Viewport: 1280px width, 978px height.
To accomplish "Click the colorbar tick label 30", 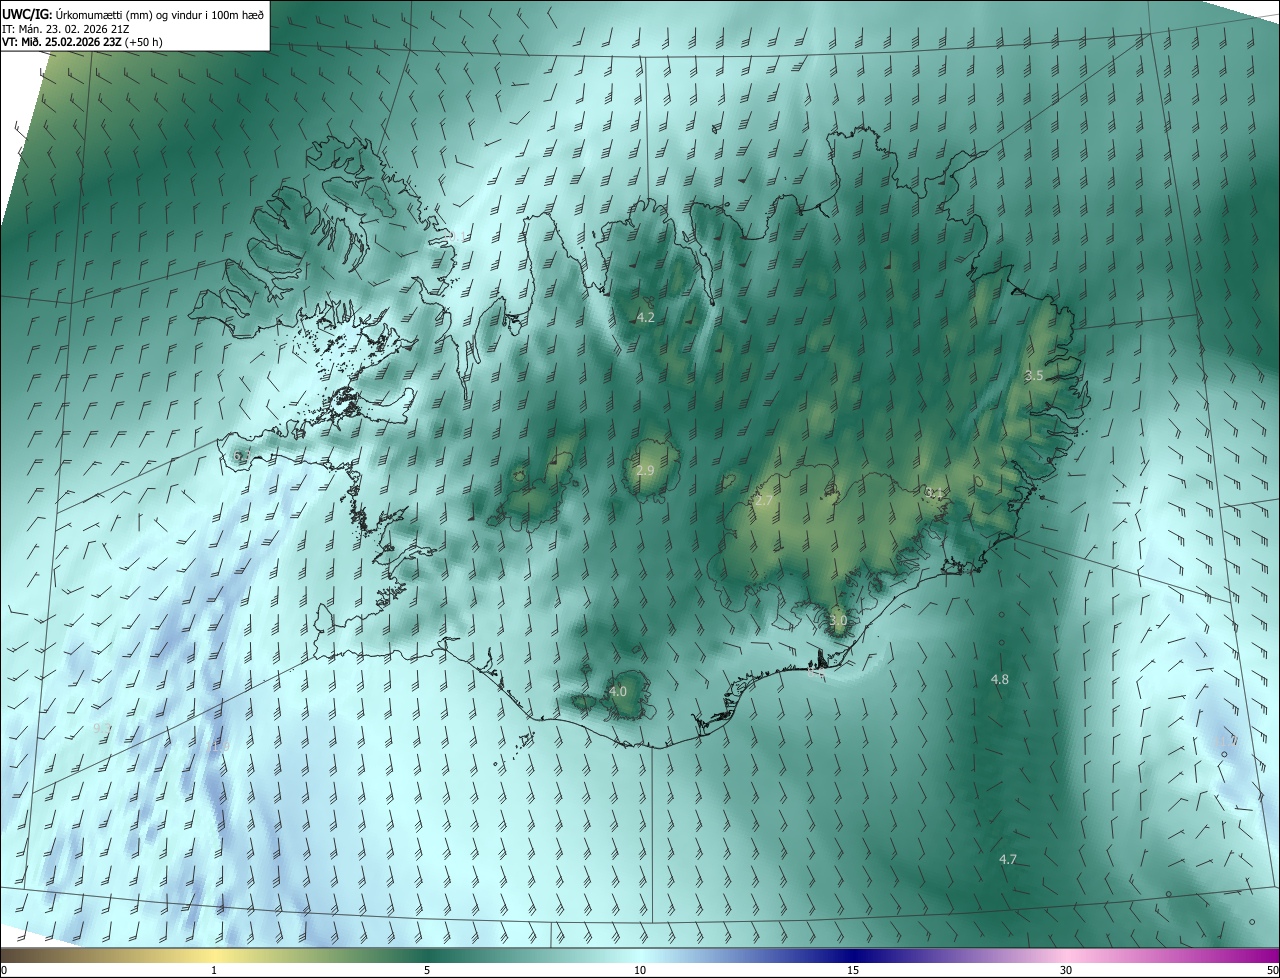I will [1066, 971].
